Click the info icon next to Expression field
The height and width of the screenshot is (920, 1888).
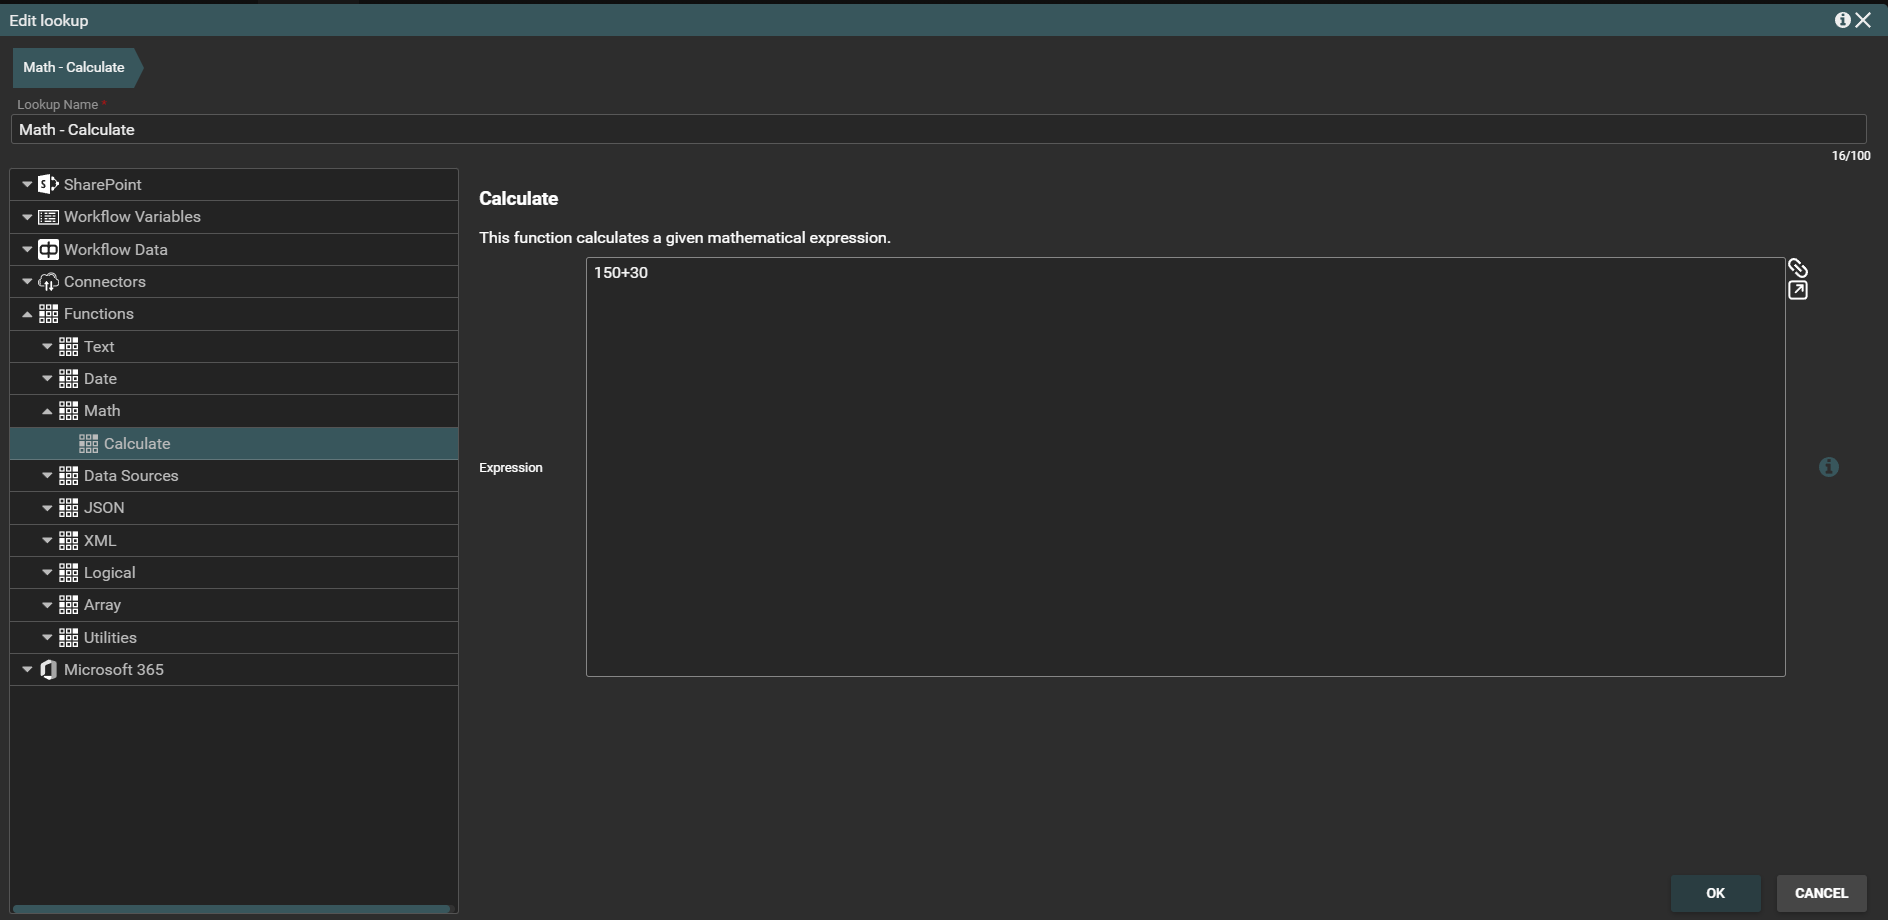1828,467
